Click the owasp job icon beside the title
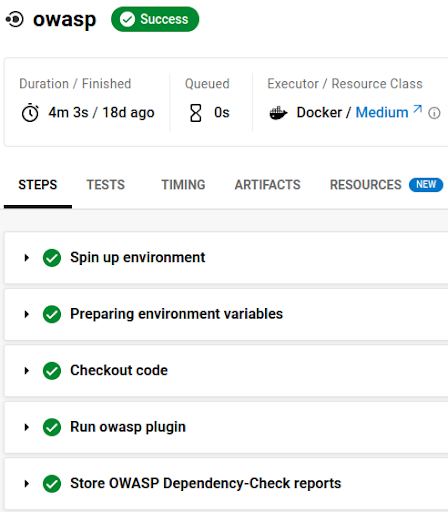This screenshot has width=448, height=512. tap(15, 19)
